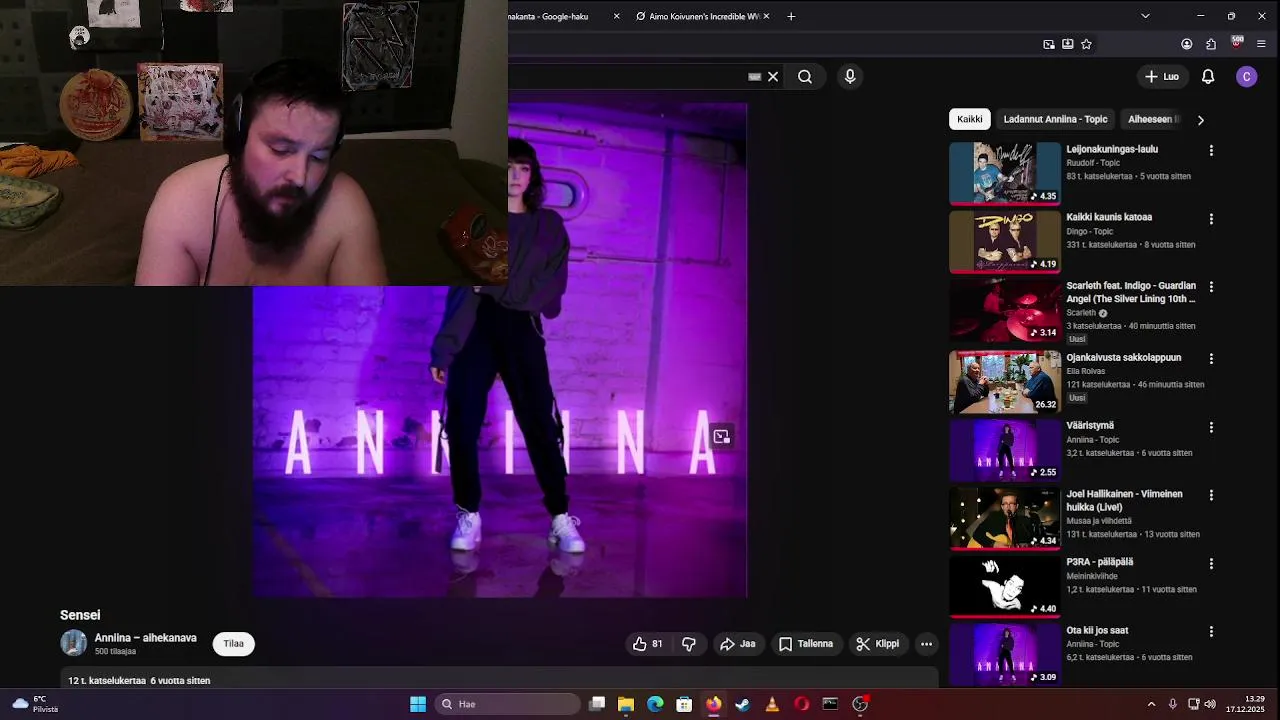The width and height of the screenshot is (1280, 720).
Task: Show hidden system tray icons chevron
Action: click(1151, 704)
